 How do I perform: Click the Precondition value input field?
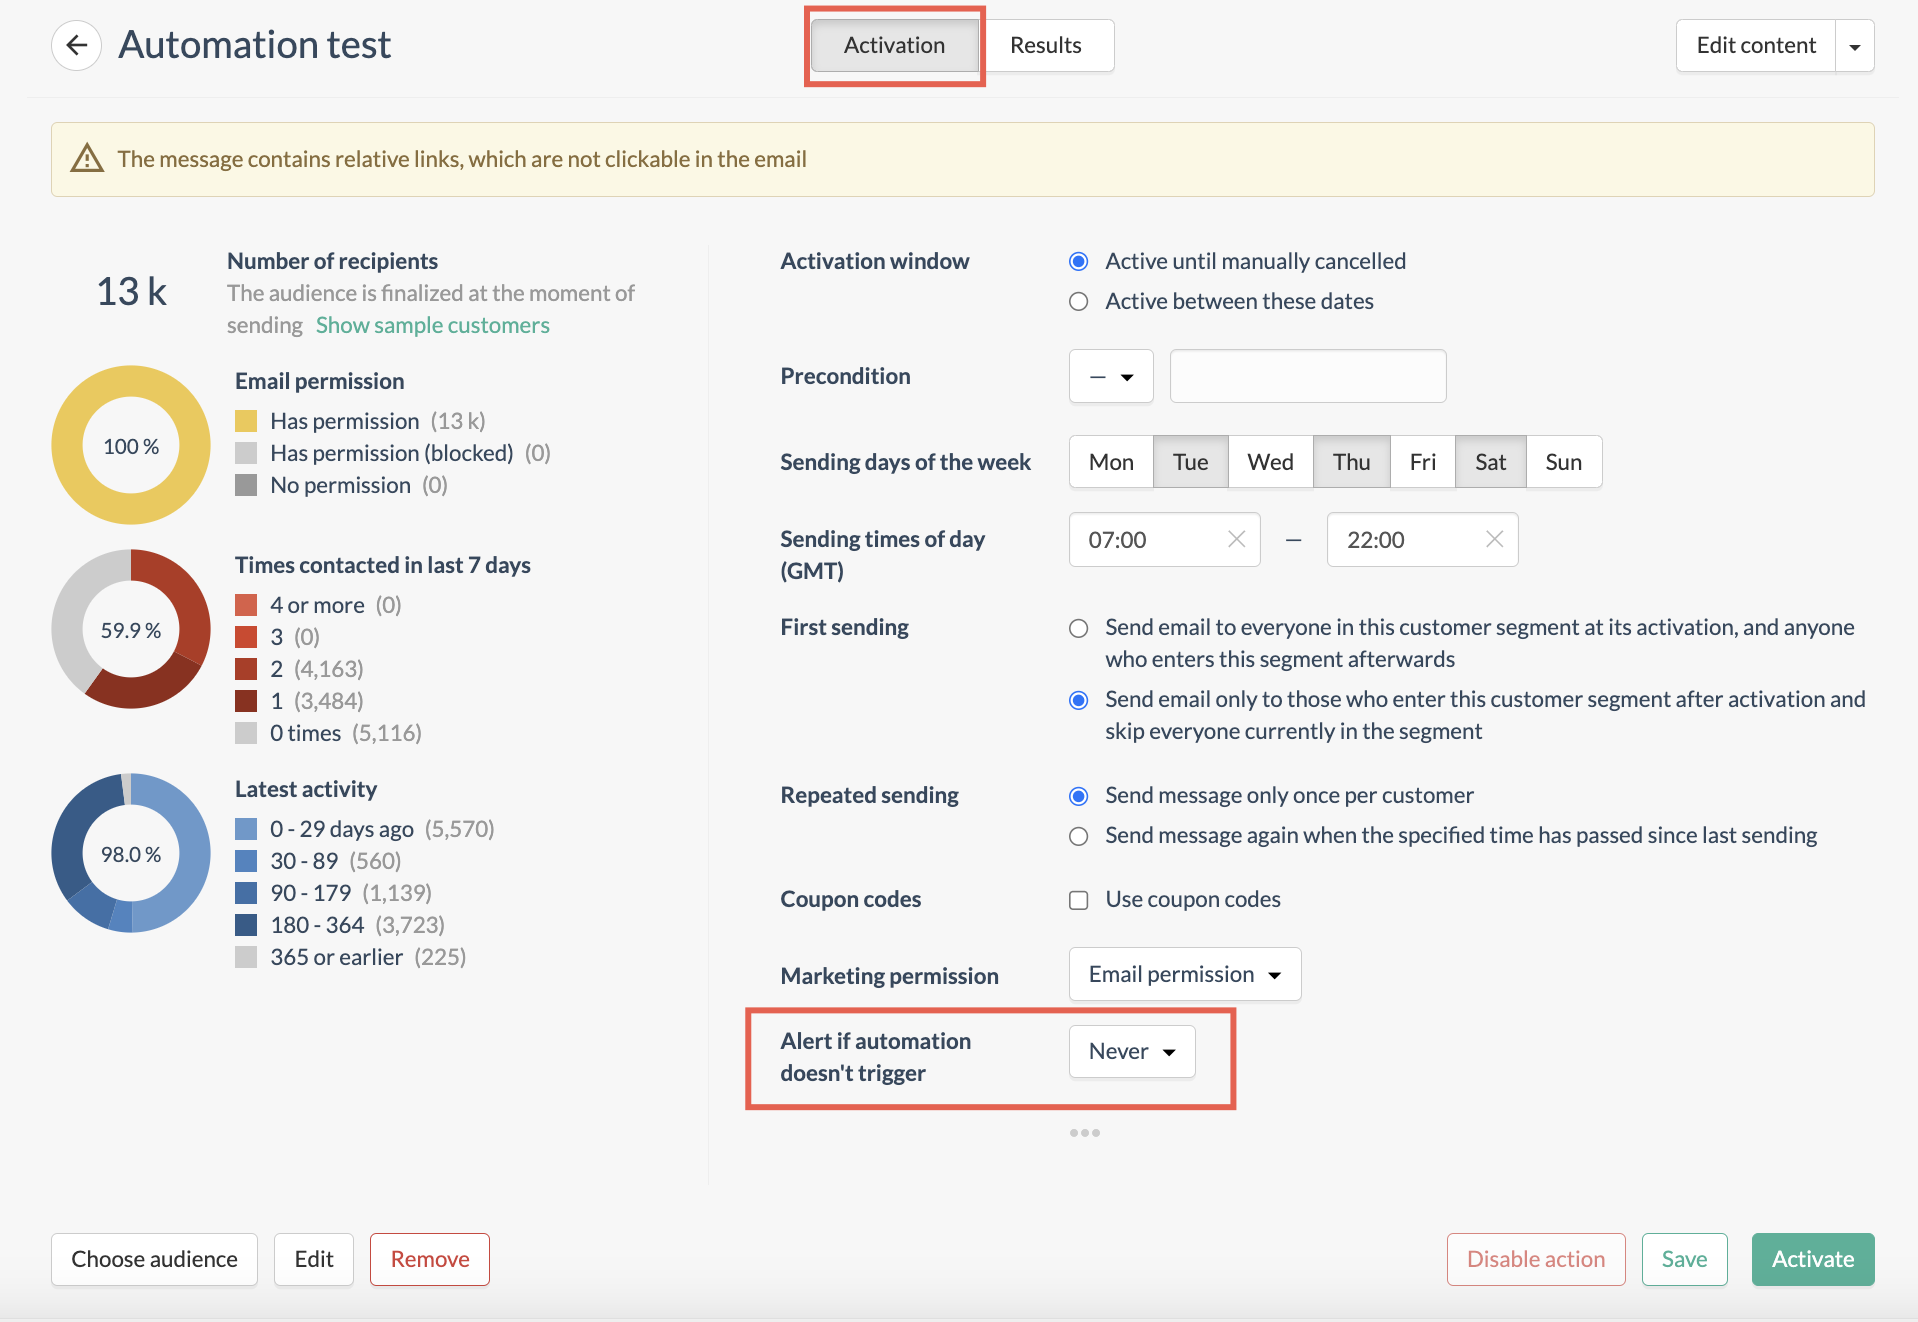point(1308,376)
